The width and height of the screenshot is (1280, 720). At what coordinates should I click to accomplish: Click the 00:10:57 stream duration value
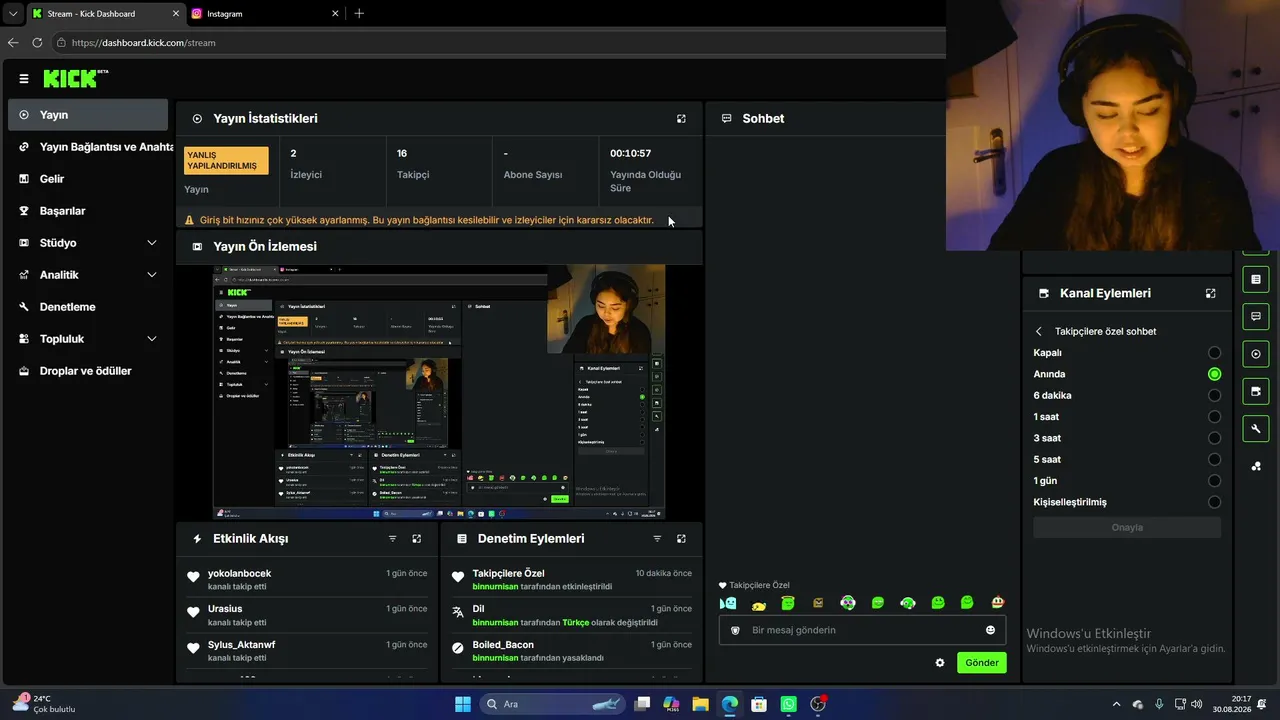coord(630,154)
